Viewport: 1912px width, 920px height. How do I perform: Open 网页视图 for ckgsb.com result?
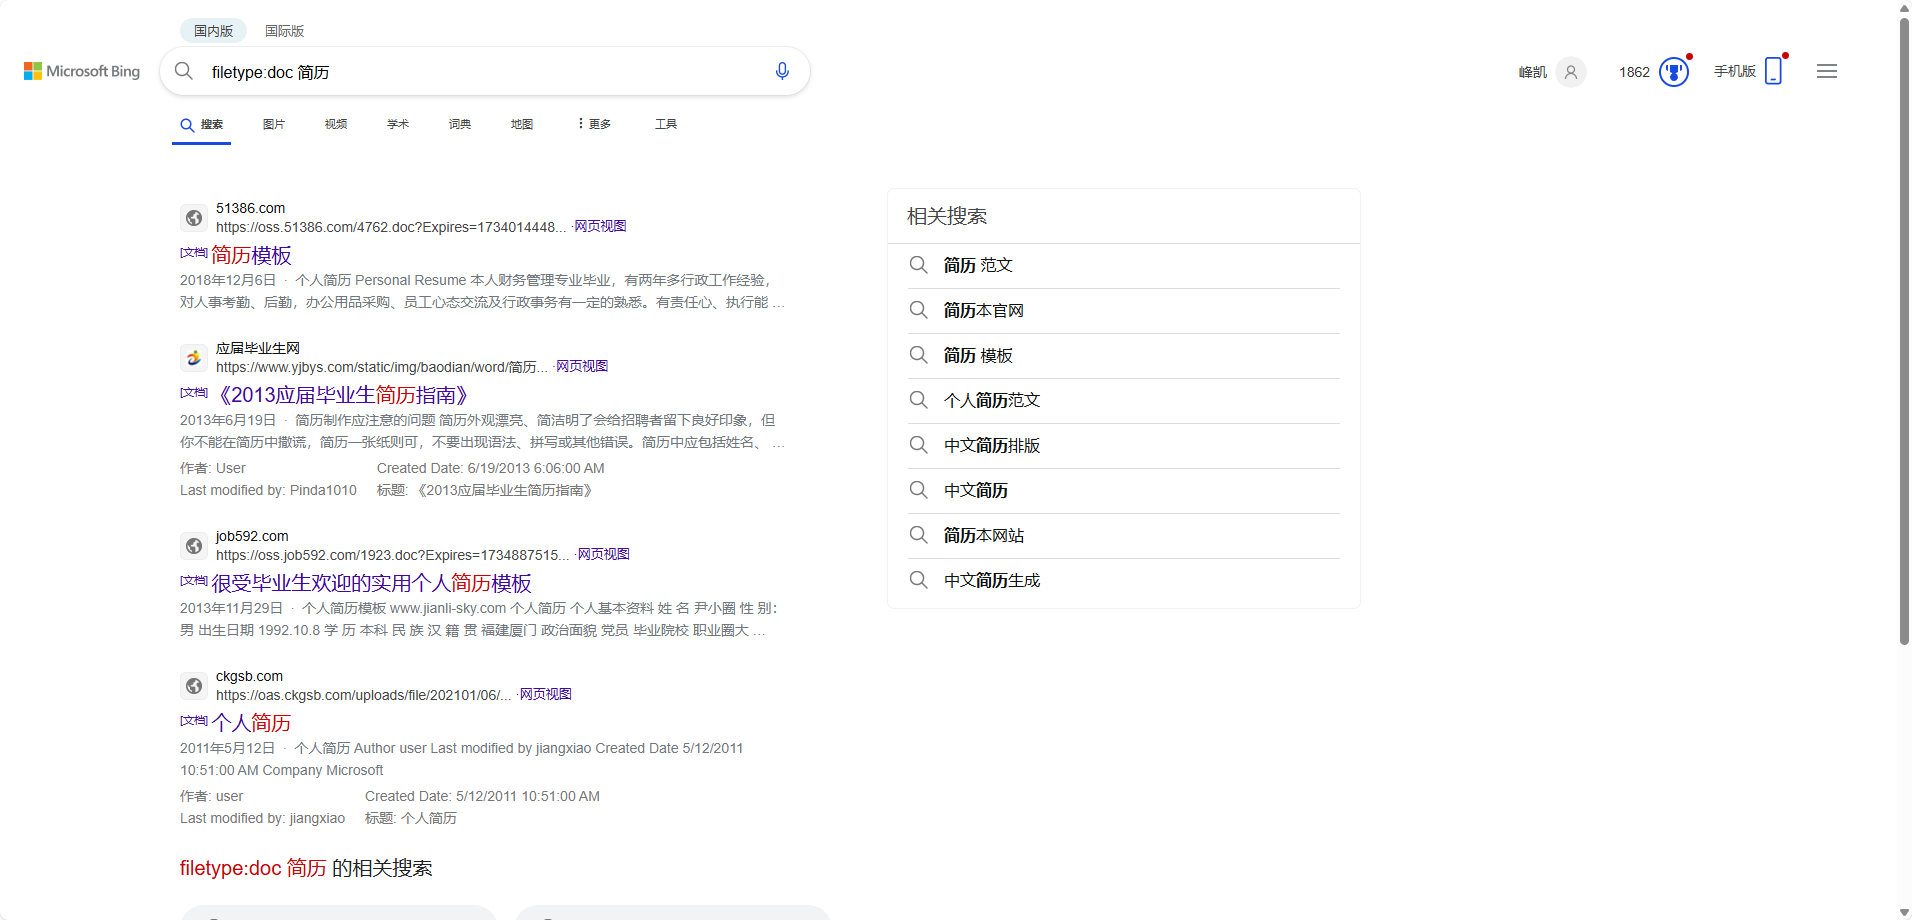(545, 694)
